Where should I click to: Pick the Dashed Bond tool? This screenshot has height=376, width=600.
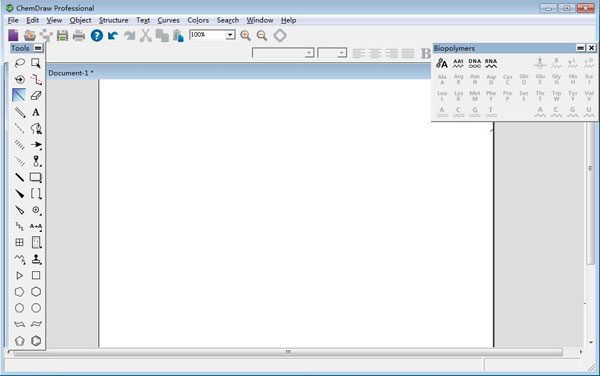click(x=20, y=128)
